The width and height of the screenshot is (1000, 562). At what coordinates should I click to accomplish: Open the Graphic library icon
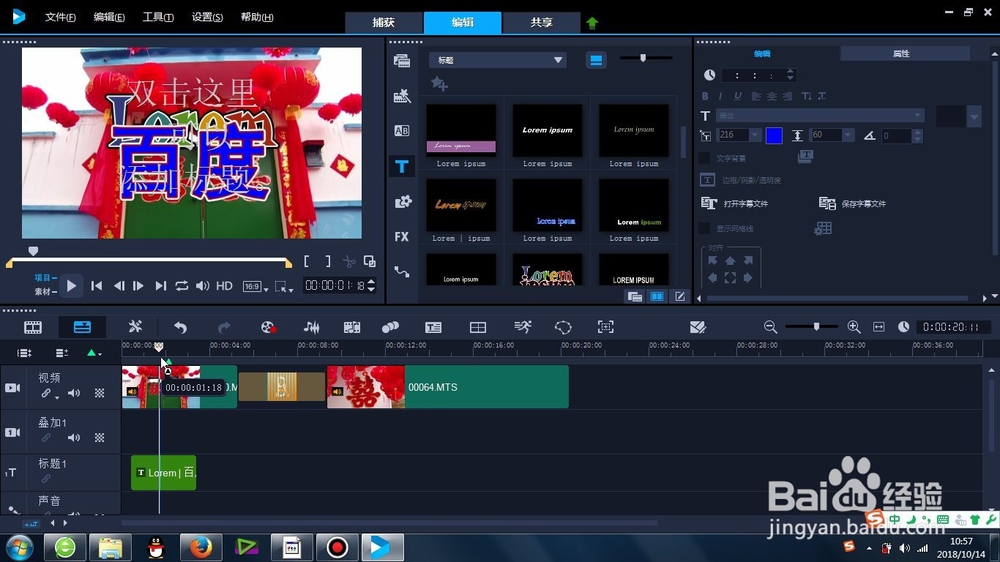point(402,202)
